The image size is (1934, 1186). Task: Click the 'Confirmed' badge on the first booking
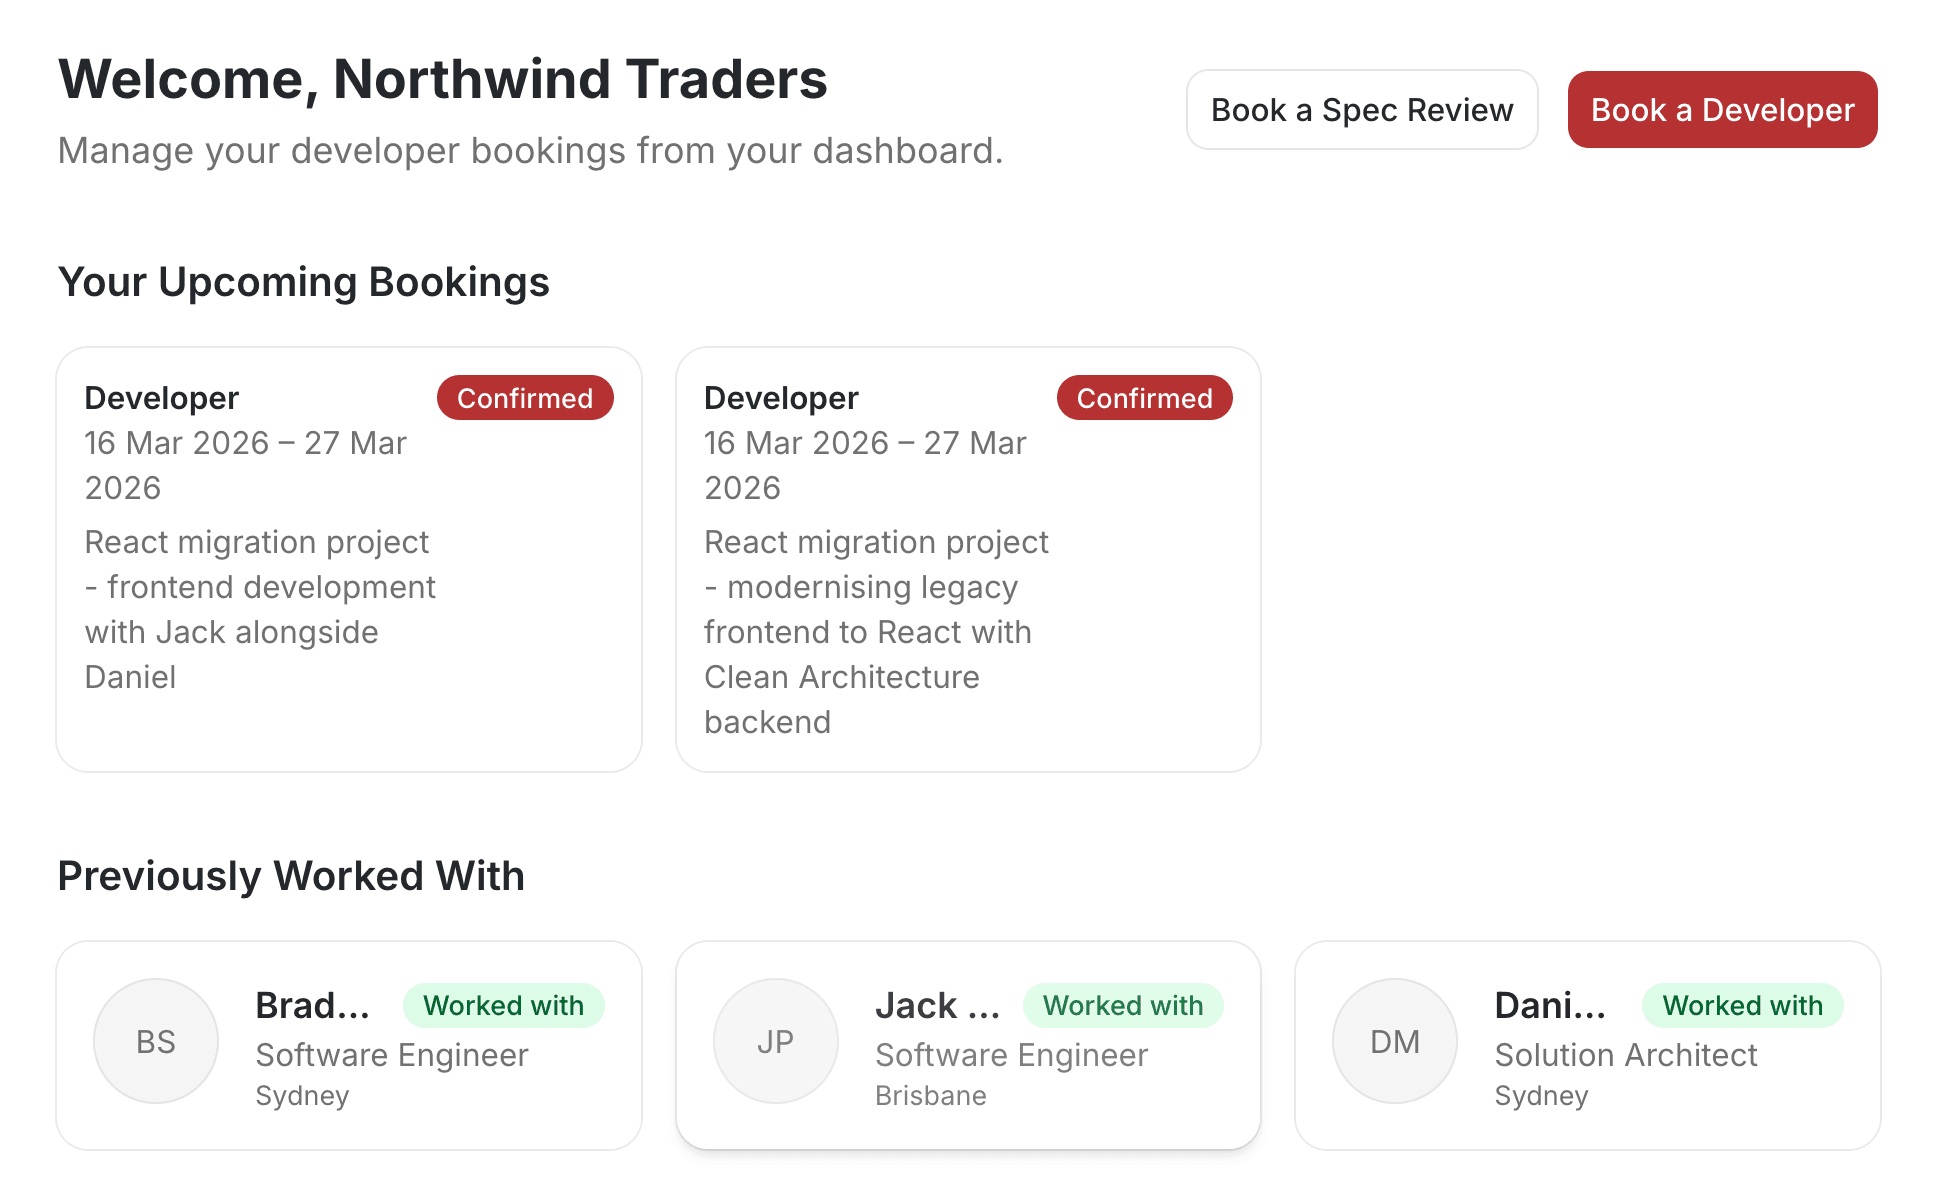(x=525, y=397)
